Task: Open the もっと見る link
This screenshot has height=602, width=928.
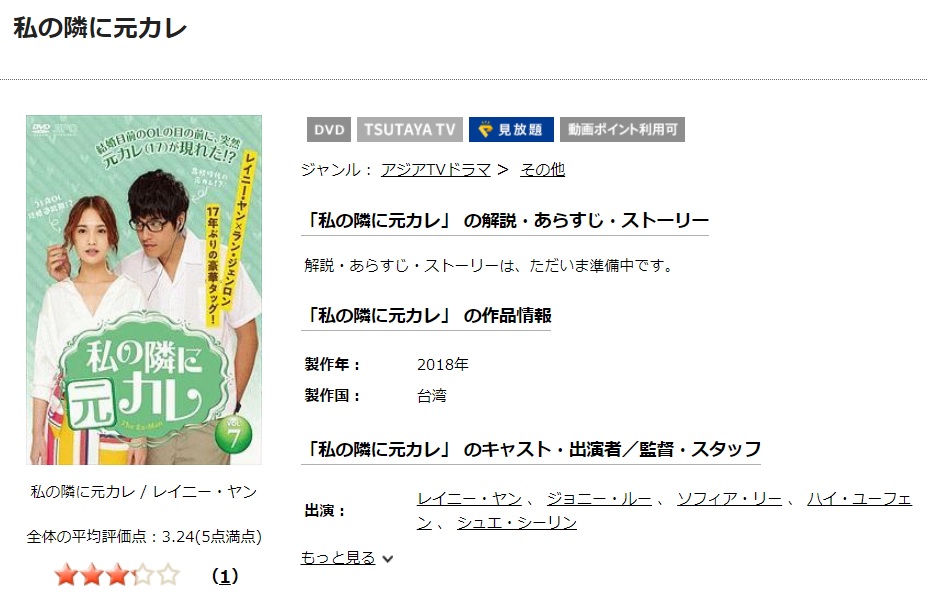Action: pyautogui.click(x=338, y=558)
